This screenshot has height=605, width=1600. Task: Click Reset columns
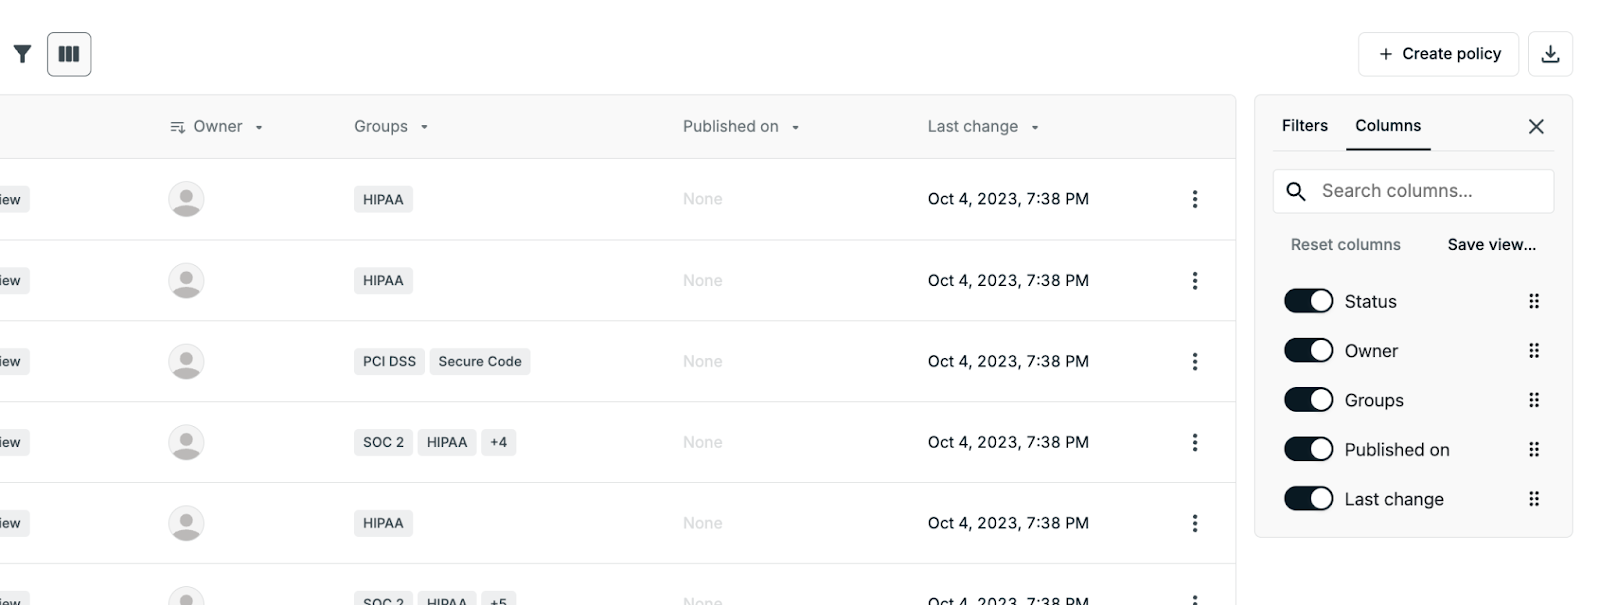coord(1345,244)
